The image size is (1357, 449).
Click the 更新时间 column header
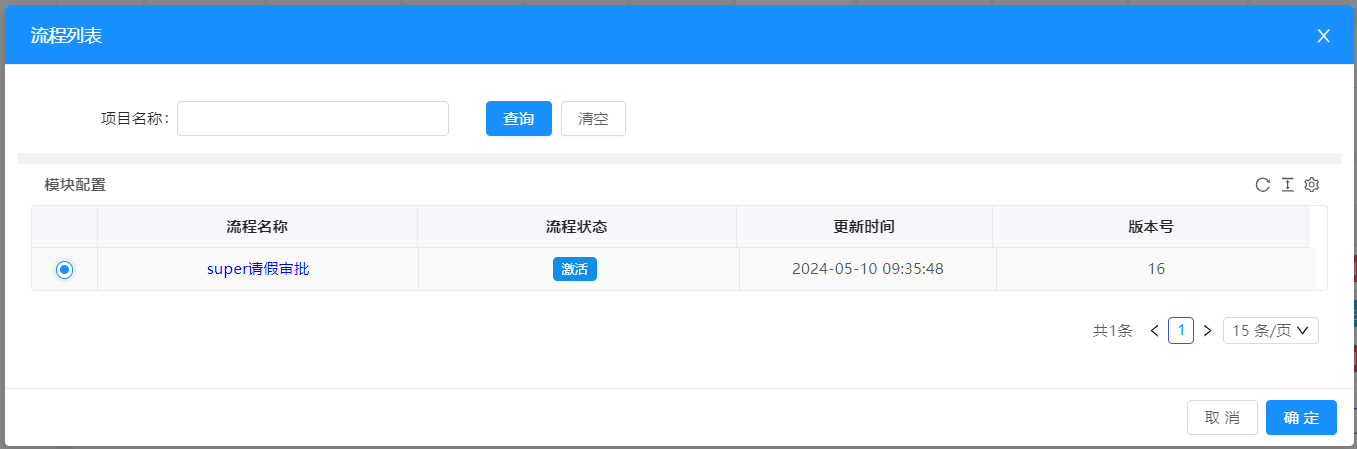(864, 227)
